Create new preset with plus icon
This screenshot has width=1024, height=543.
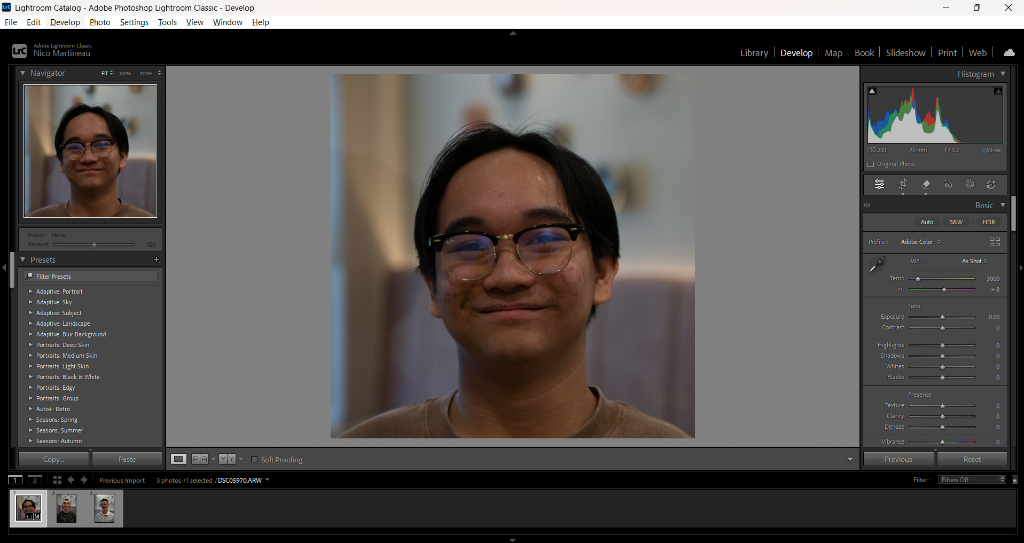tap(156, 260)
